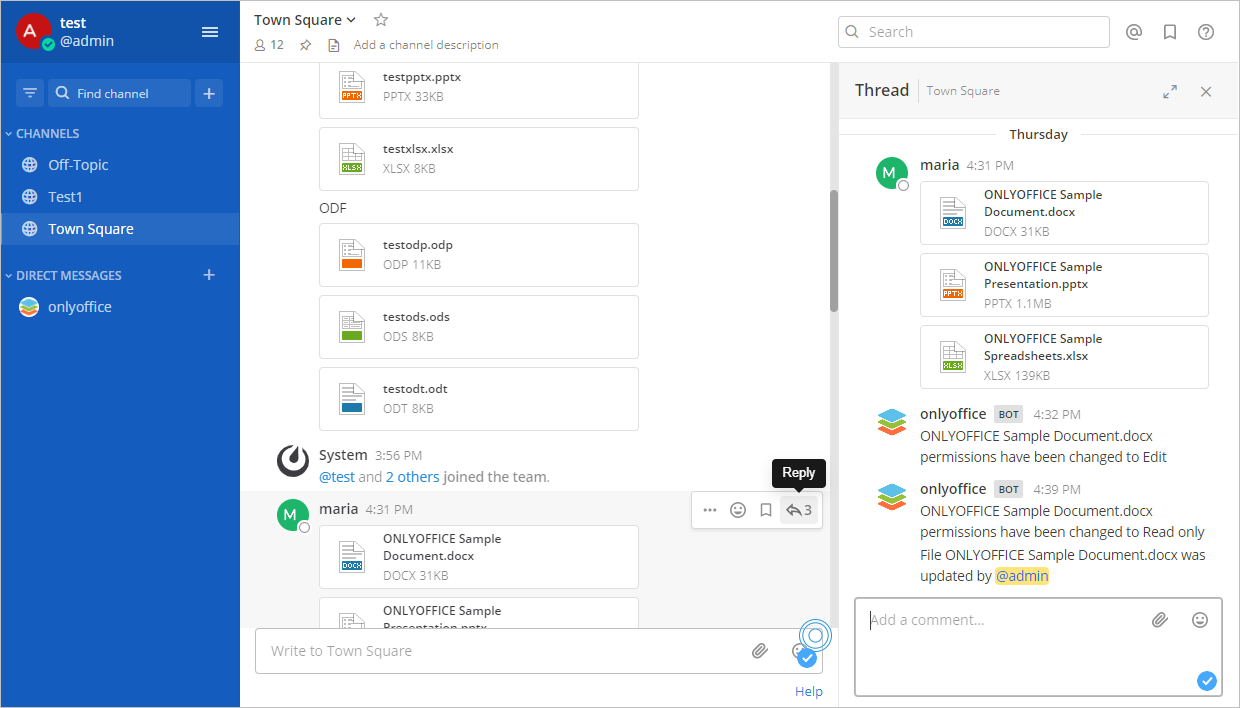
Task: Open the Test1 channel
Action: pyautogui.click(x=65, y=197)
